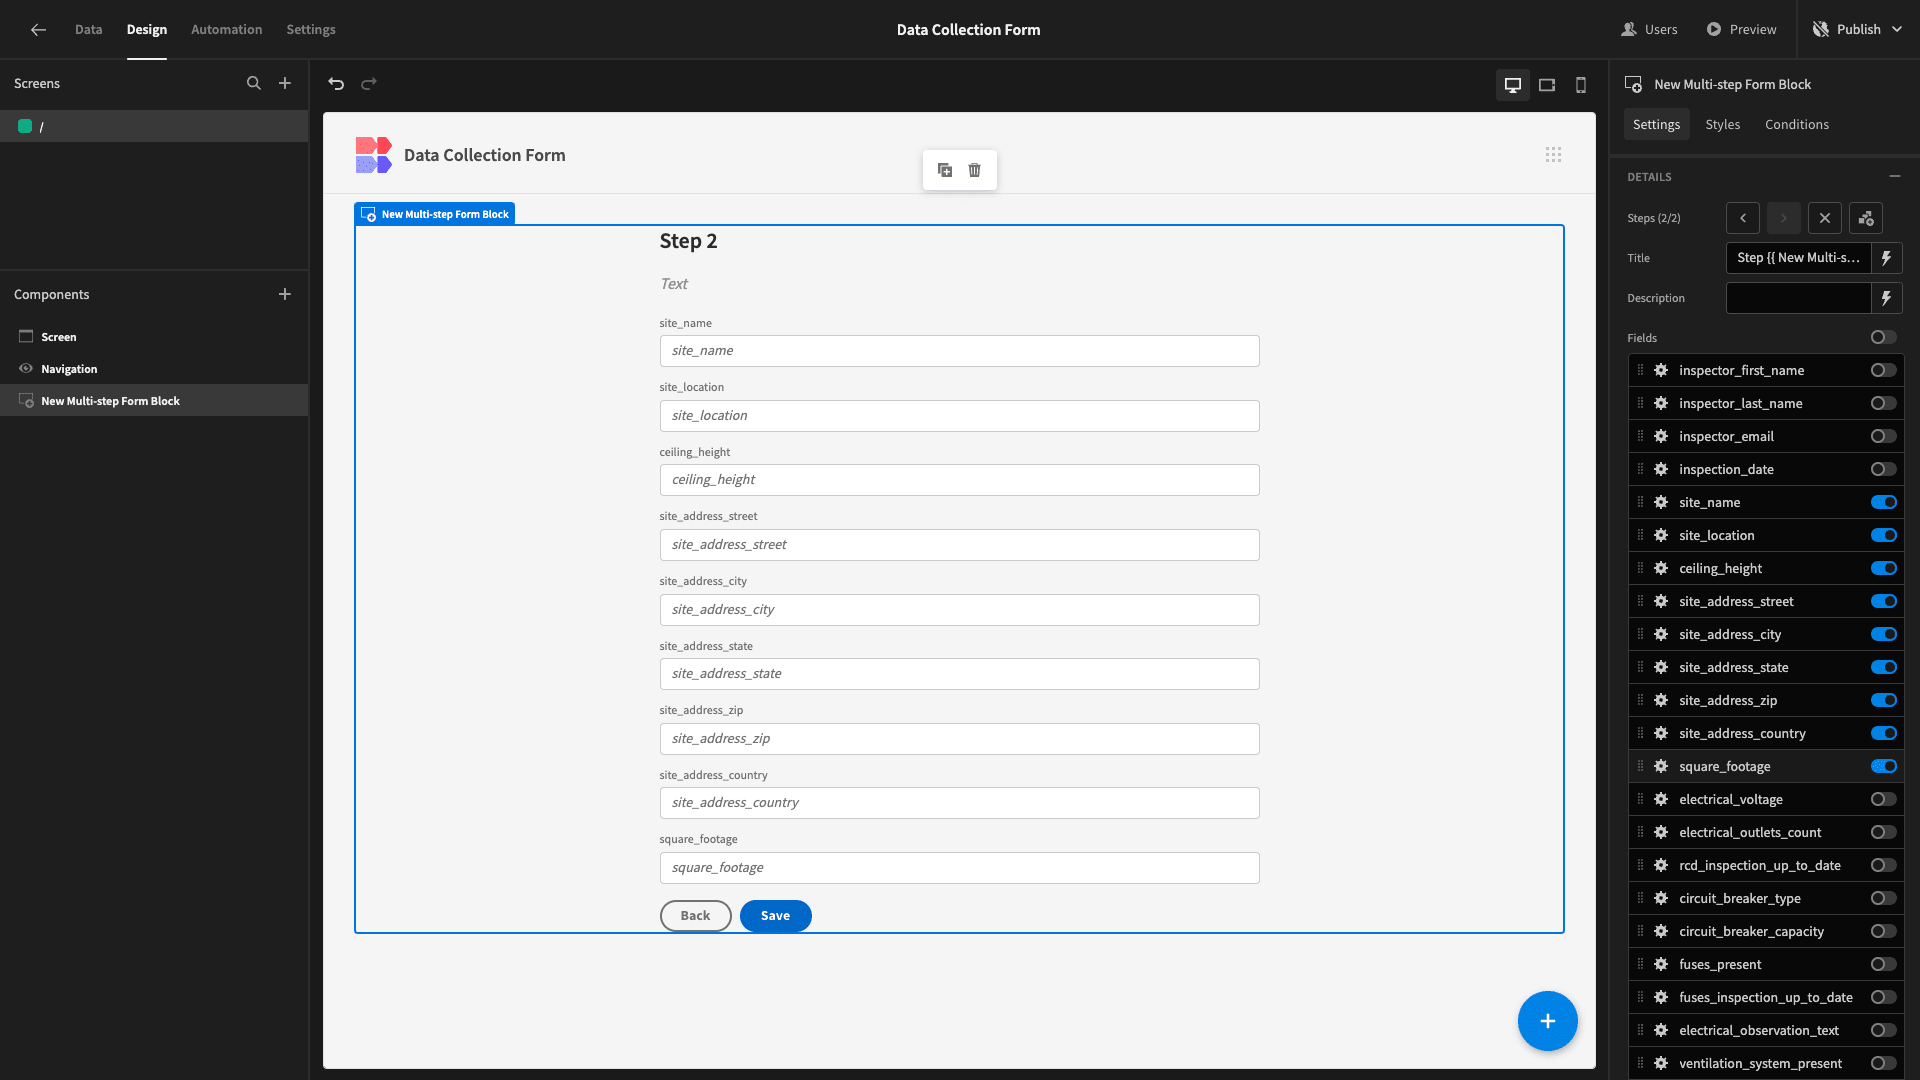Click the add step icon
Image resolution: width=1920 pixels, height=1080 pixels.
[x=1866, y=218]
